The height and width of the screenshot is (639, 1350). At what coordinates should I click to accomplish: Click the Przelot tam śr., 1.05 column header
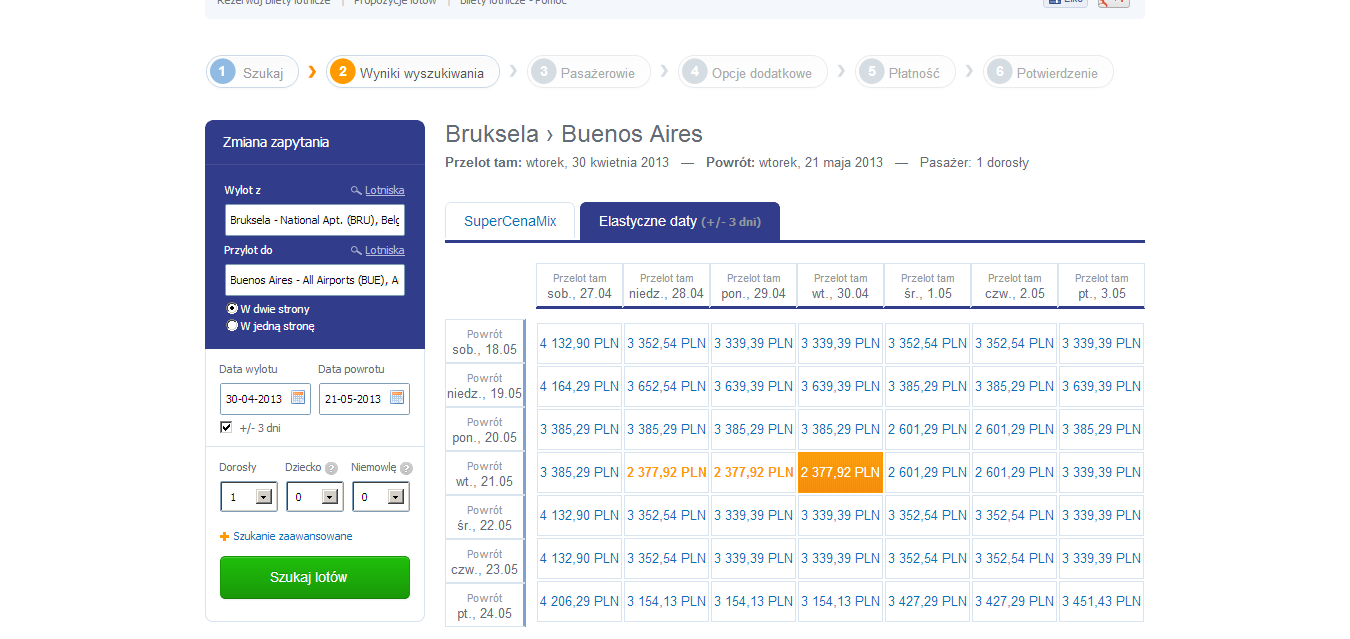point(928,286)
